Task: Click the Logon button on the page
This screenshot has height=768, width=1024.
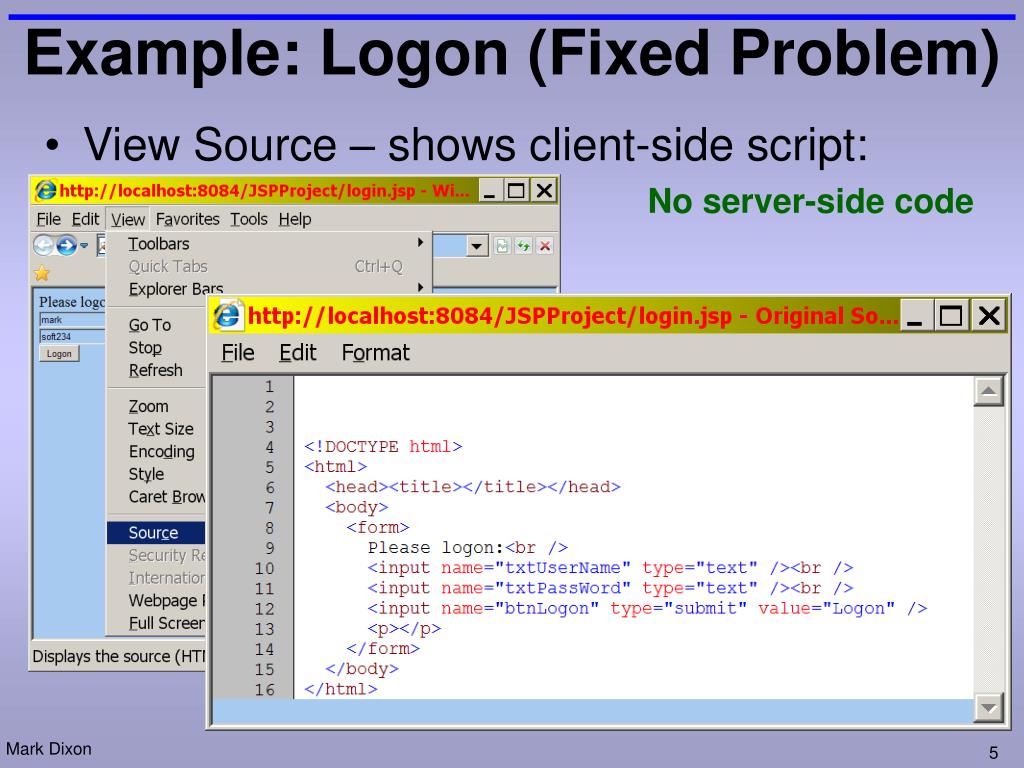Action: 59,354
